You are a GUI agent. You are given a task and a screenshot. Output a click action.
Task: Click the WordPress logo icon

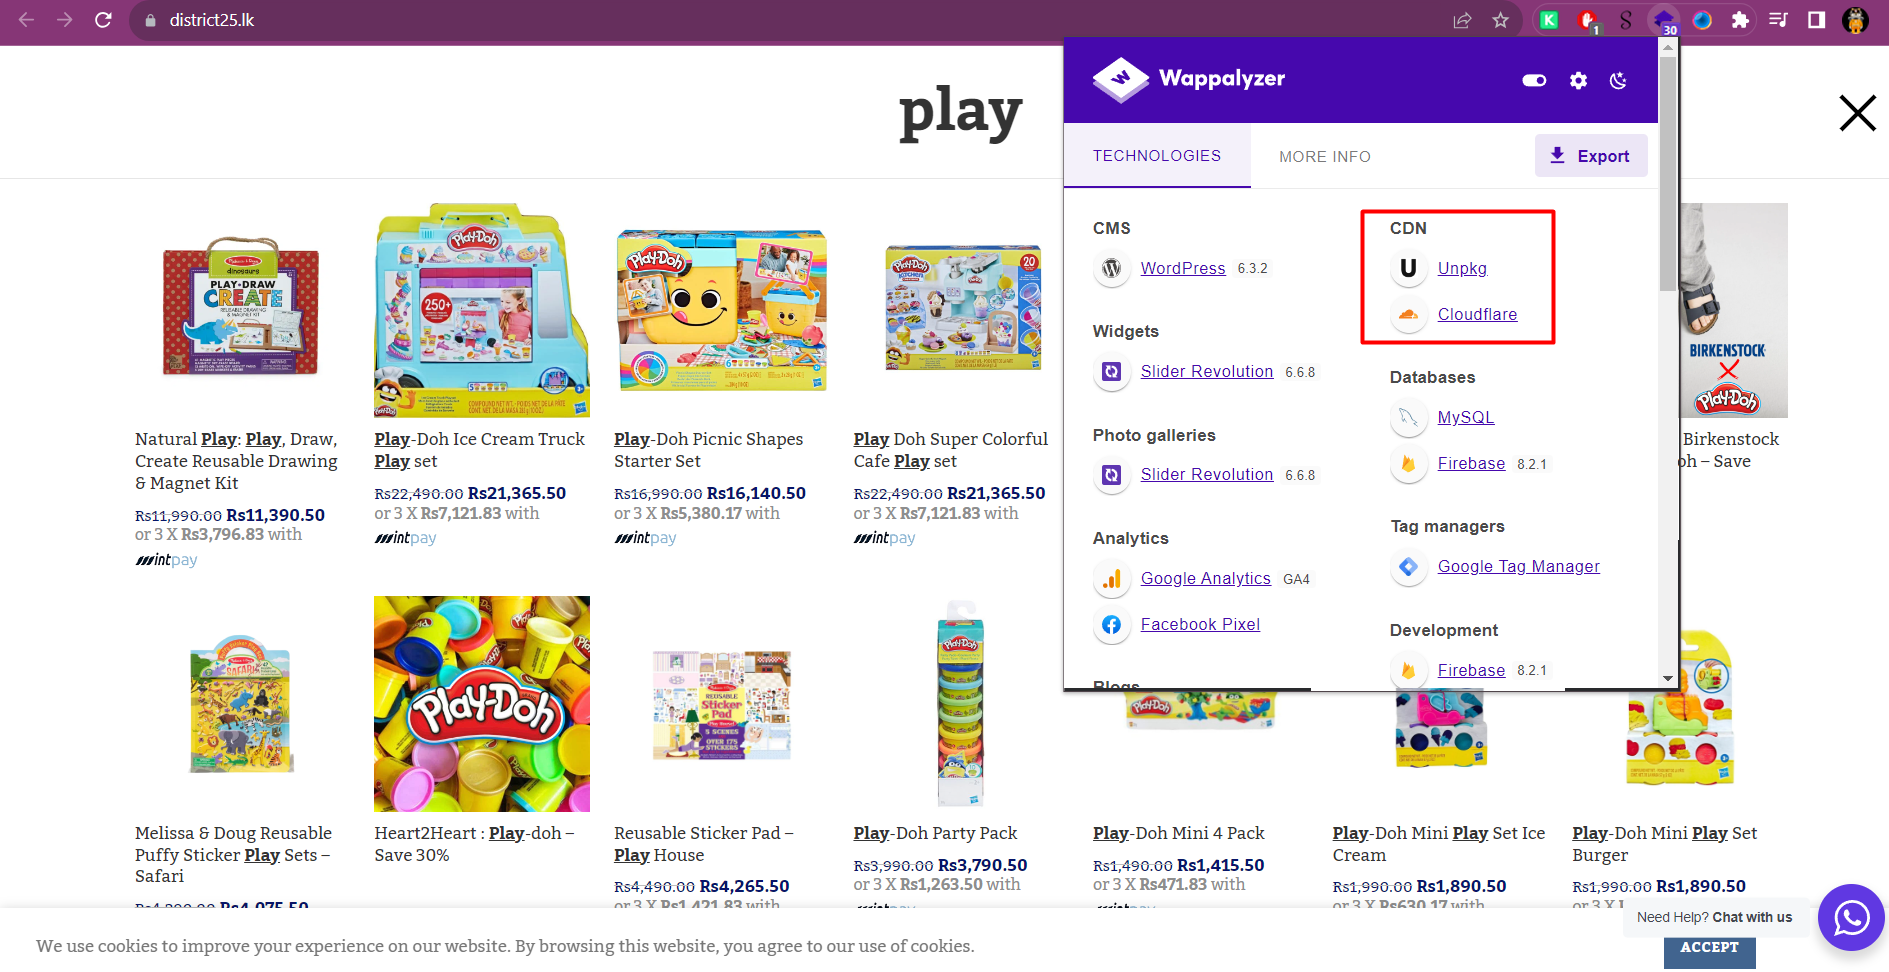coord(1111,268)
